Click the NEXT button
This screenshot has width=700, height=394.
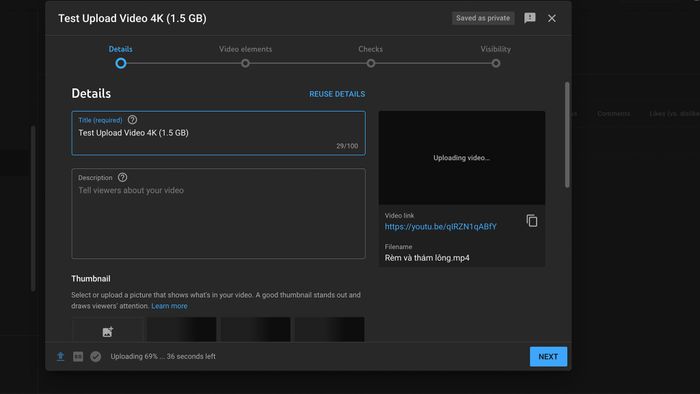pos(548,357)
